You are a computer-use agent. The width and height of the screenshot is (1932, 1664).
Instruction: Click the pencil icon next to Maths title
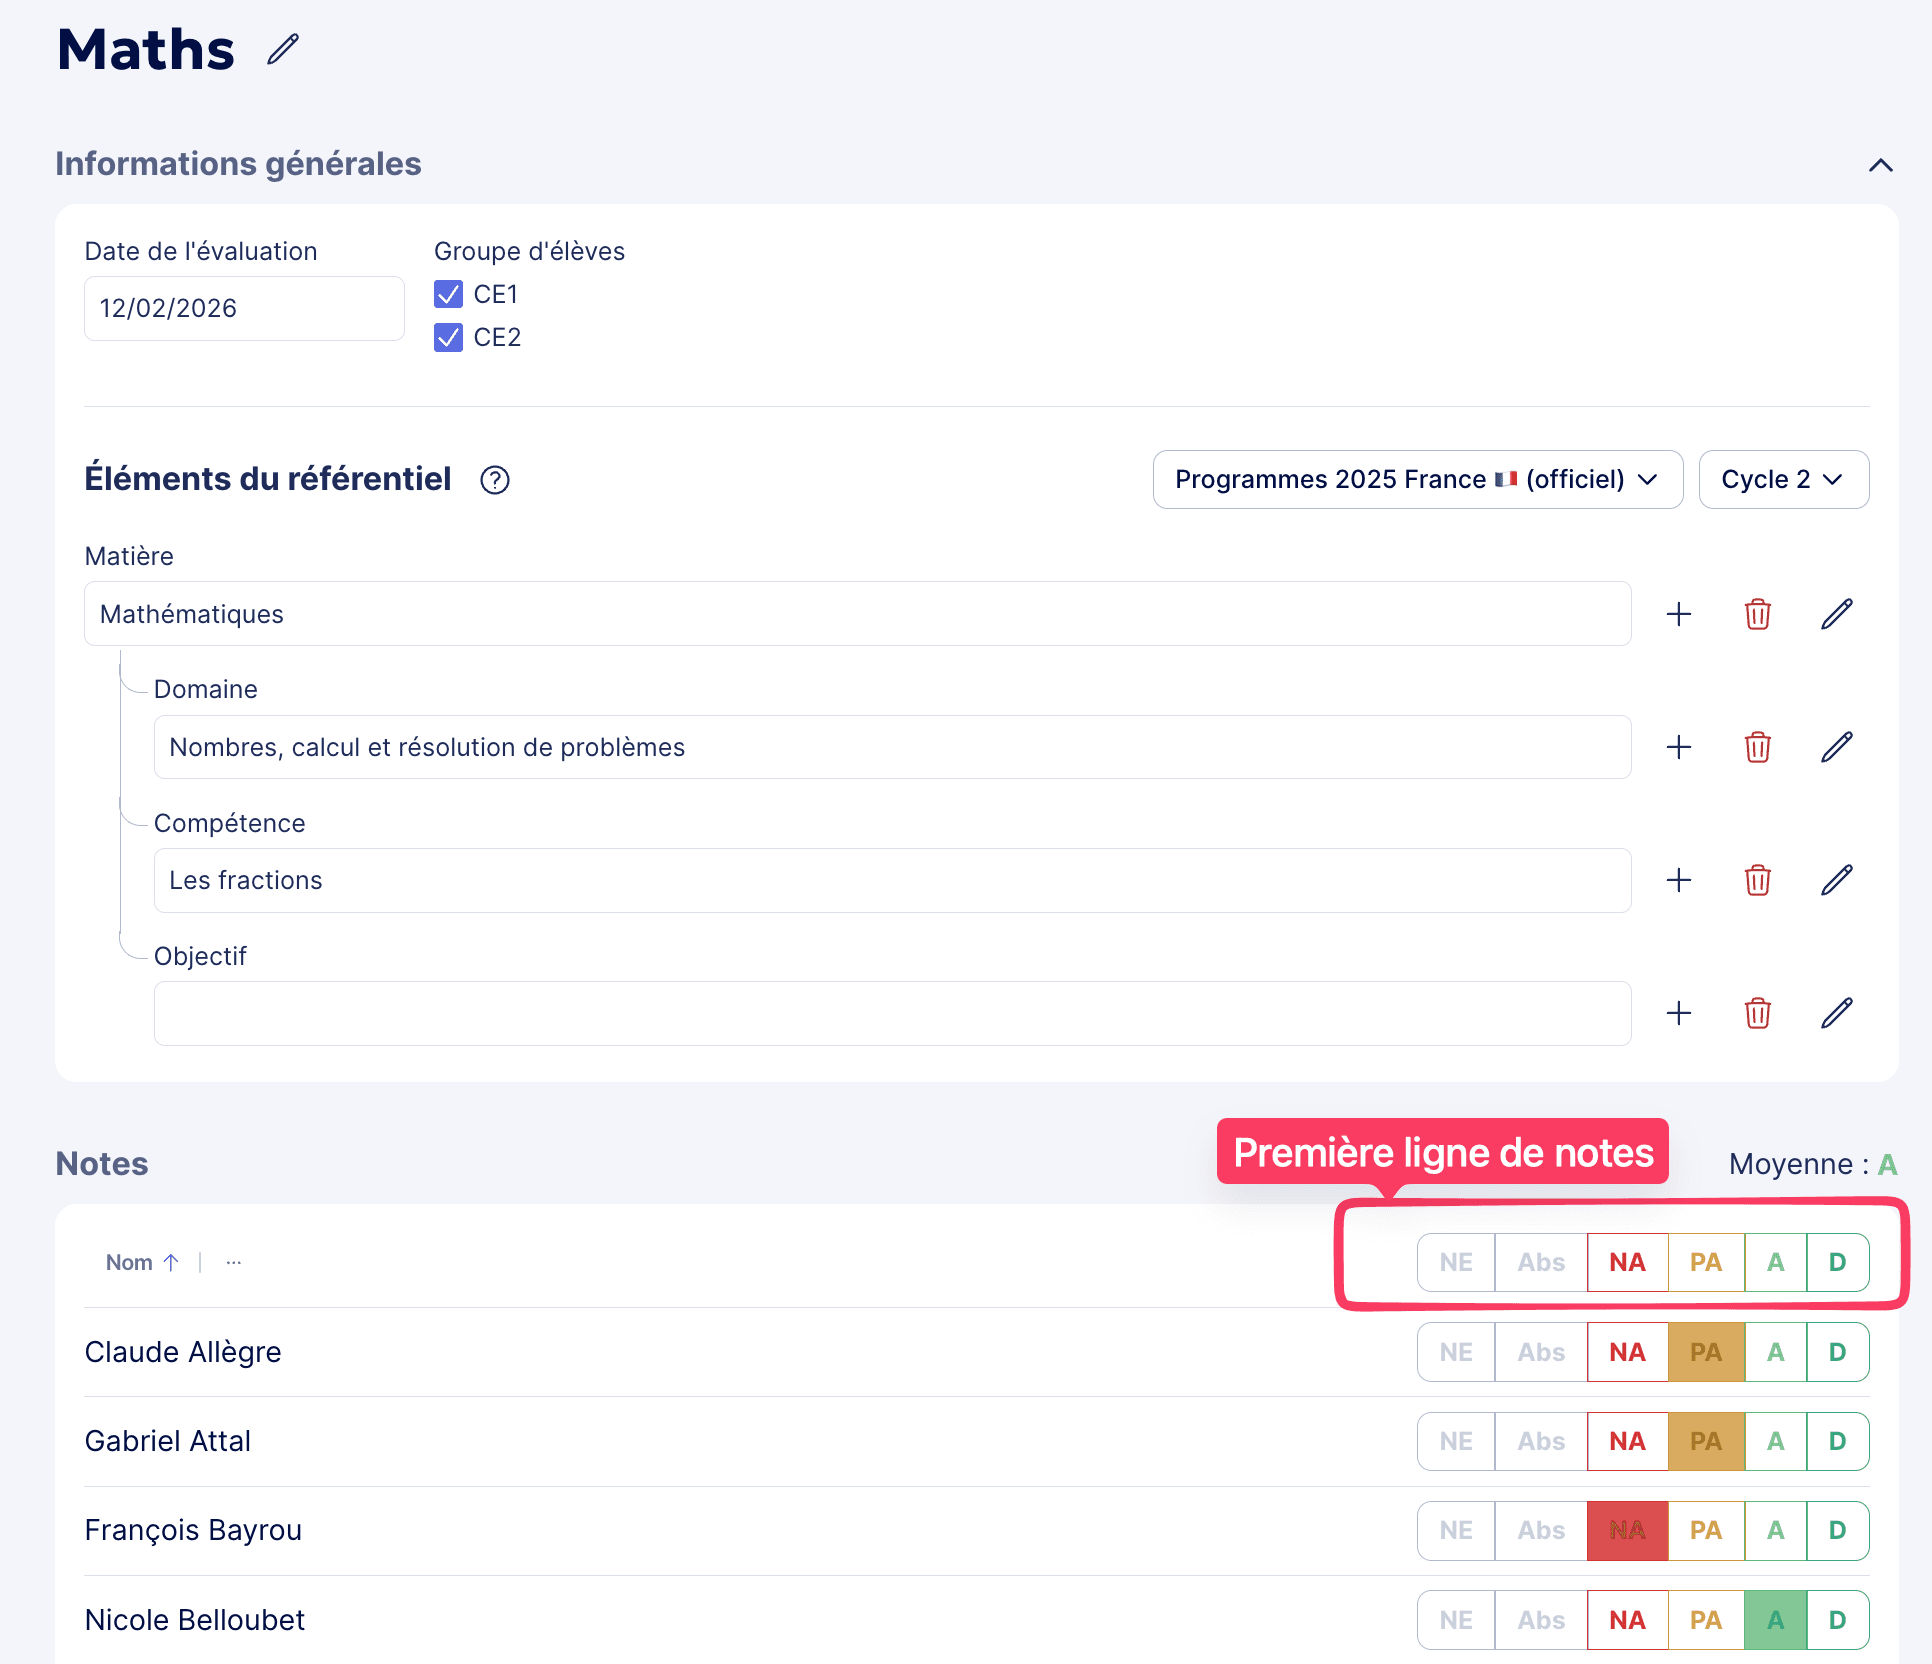pos(283,49)
